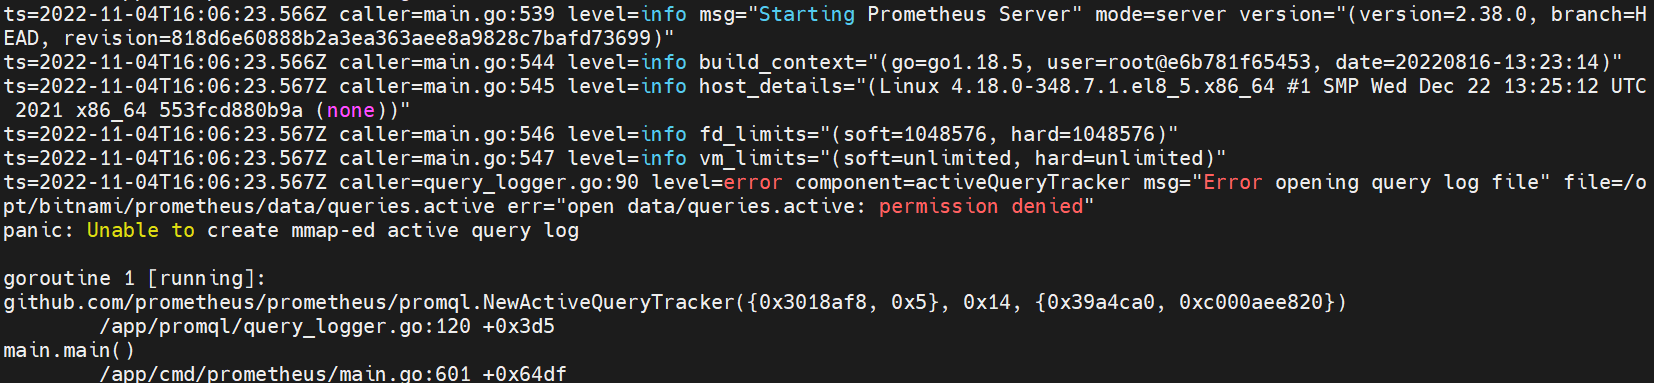Image resolution: width=1654 pixels, height=383 pixels.
Task: Click the magenta 'none' word
Action: (x=351, y=110)
